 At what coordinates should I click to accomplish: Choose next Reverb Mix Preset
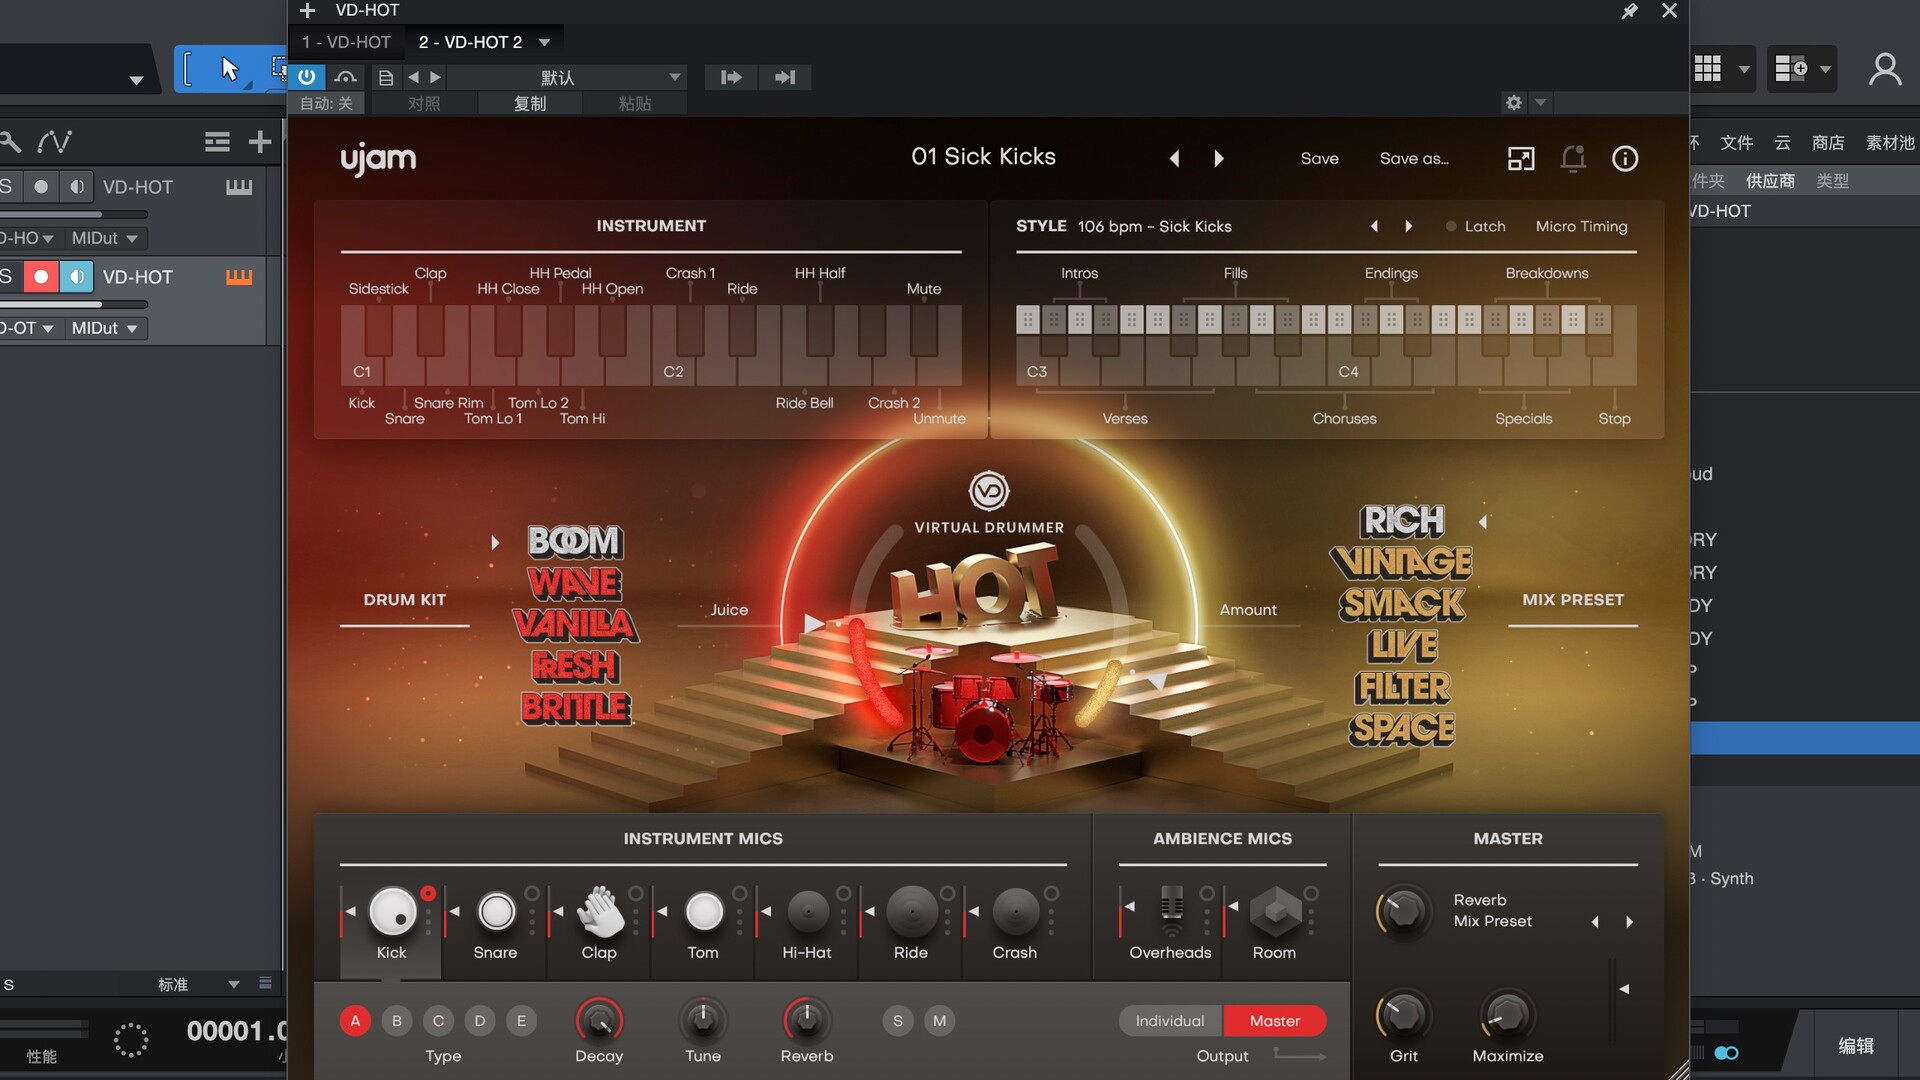[x=1630, y=922]
